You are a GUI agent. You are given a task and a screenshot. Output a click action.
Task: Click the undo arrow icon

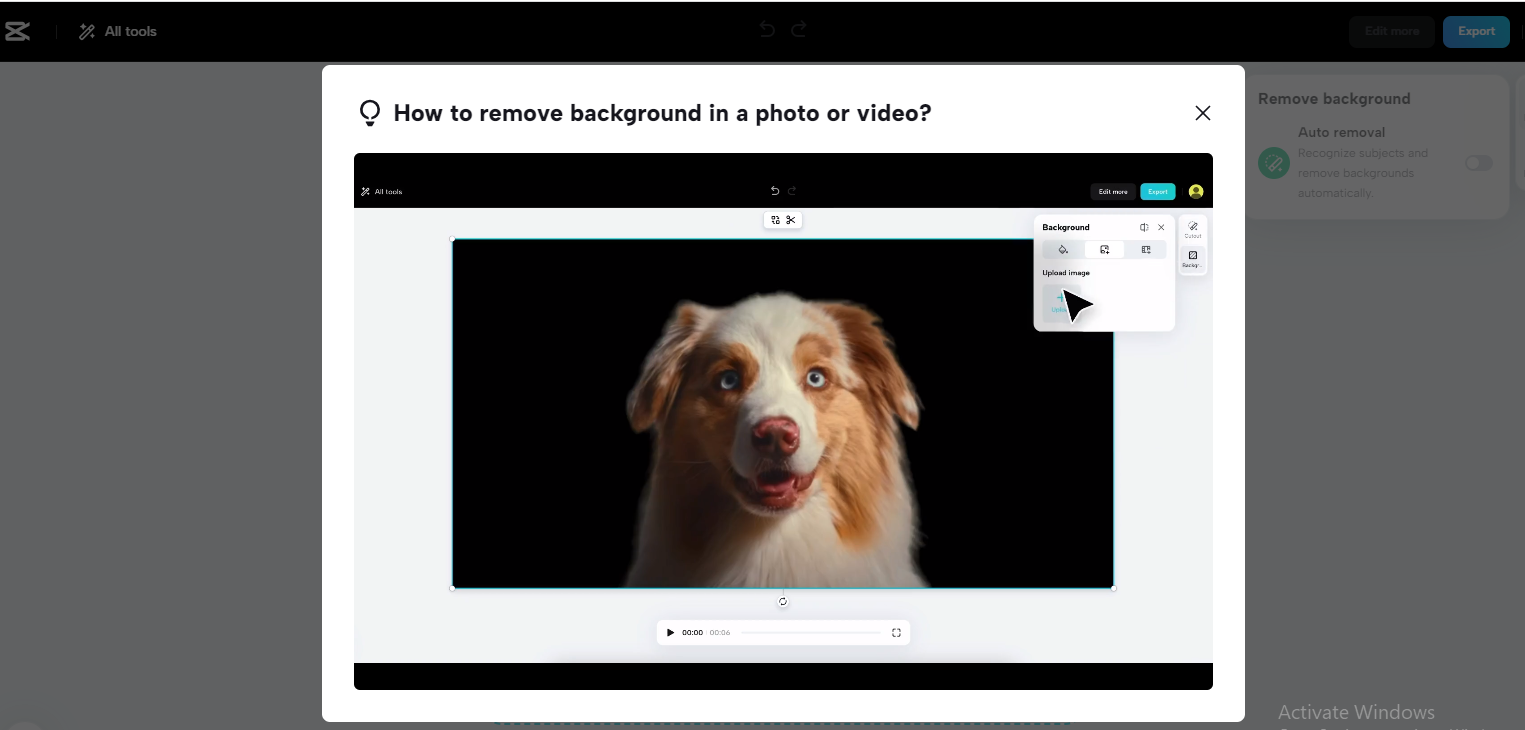point(766,30)
